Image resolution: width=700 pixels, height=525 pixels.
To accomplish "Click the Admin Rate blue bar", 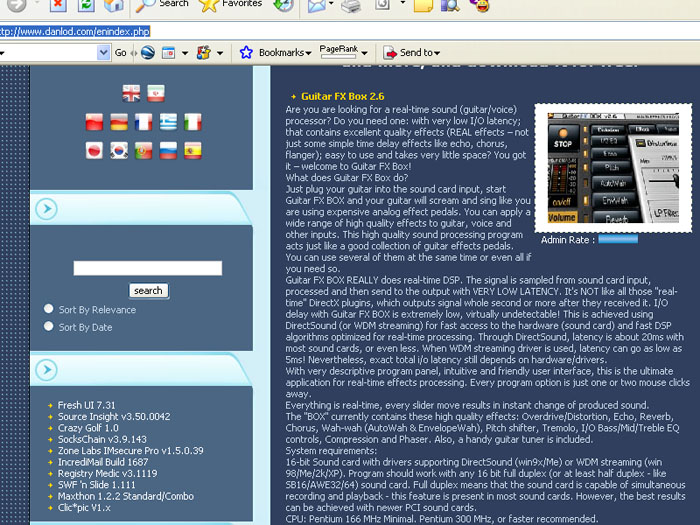I will (618, 239).
